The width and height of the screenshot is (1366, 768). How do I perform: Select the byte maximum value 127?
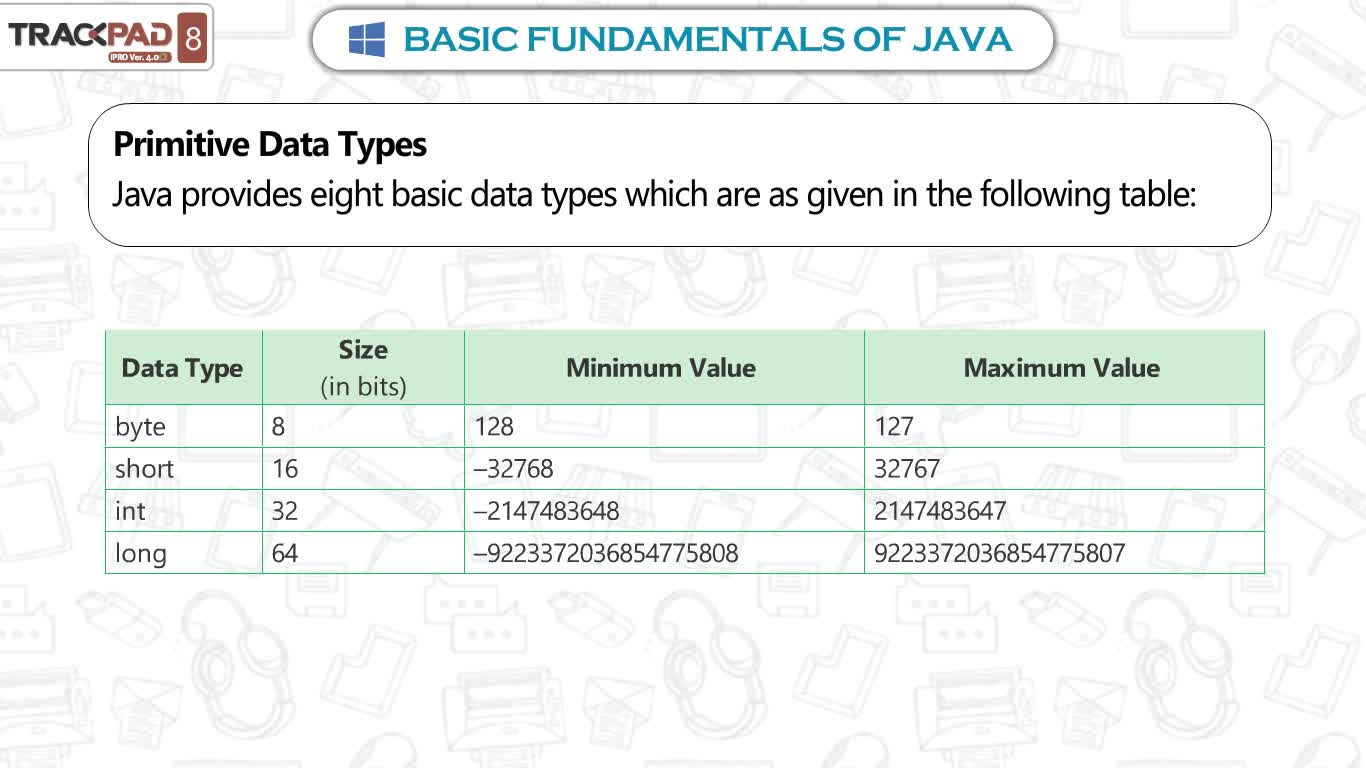tap(894, 426)
